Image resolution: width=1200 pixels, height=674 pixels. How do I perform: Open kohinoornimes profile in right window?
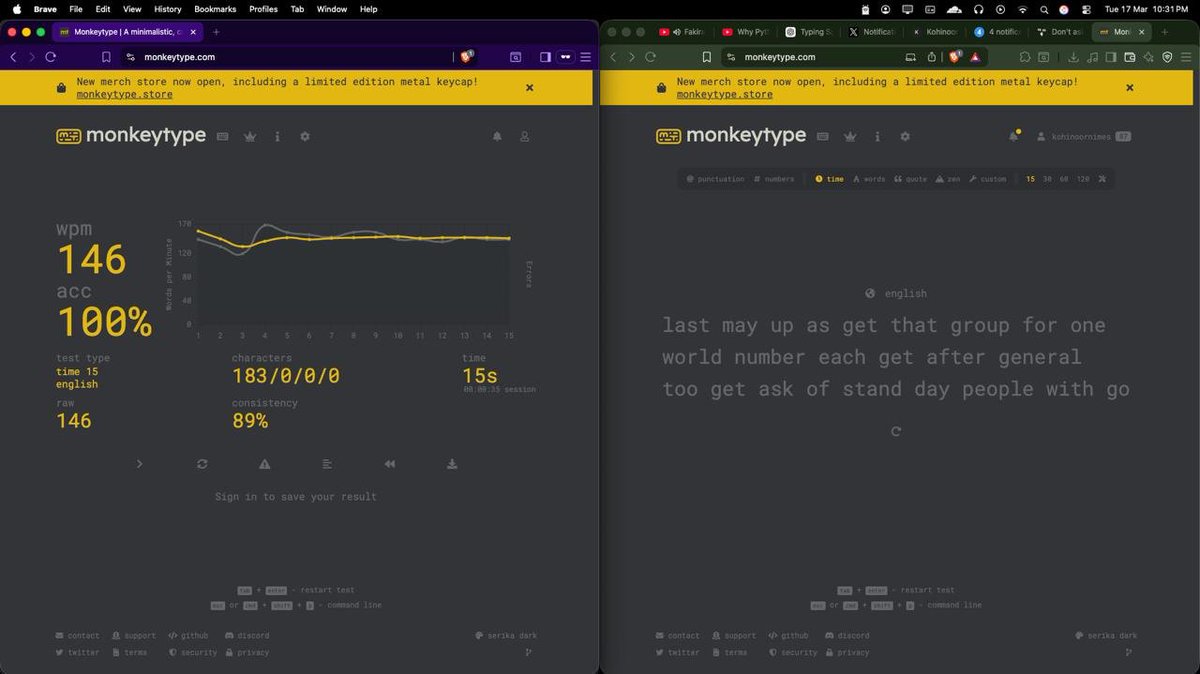[x=1083, y=136]
